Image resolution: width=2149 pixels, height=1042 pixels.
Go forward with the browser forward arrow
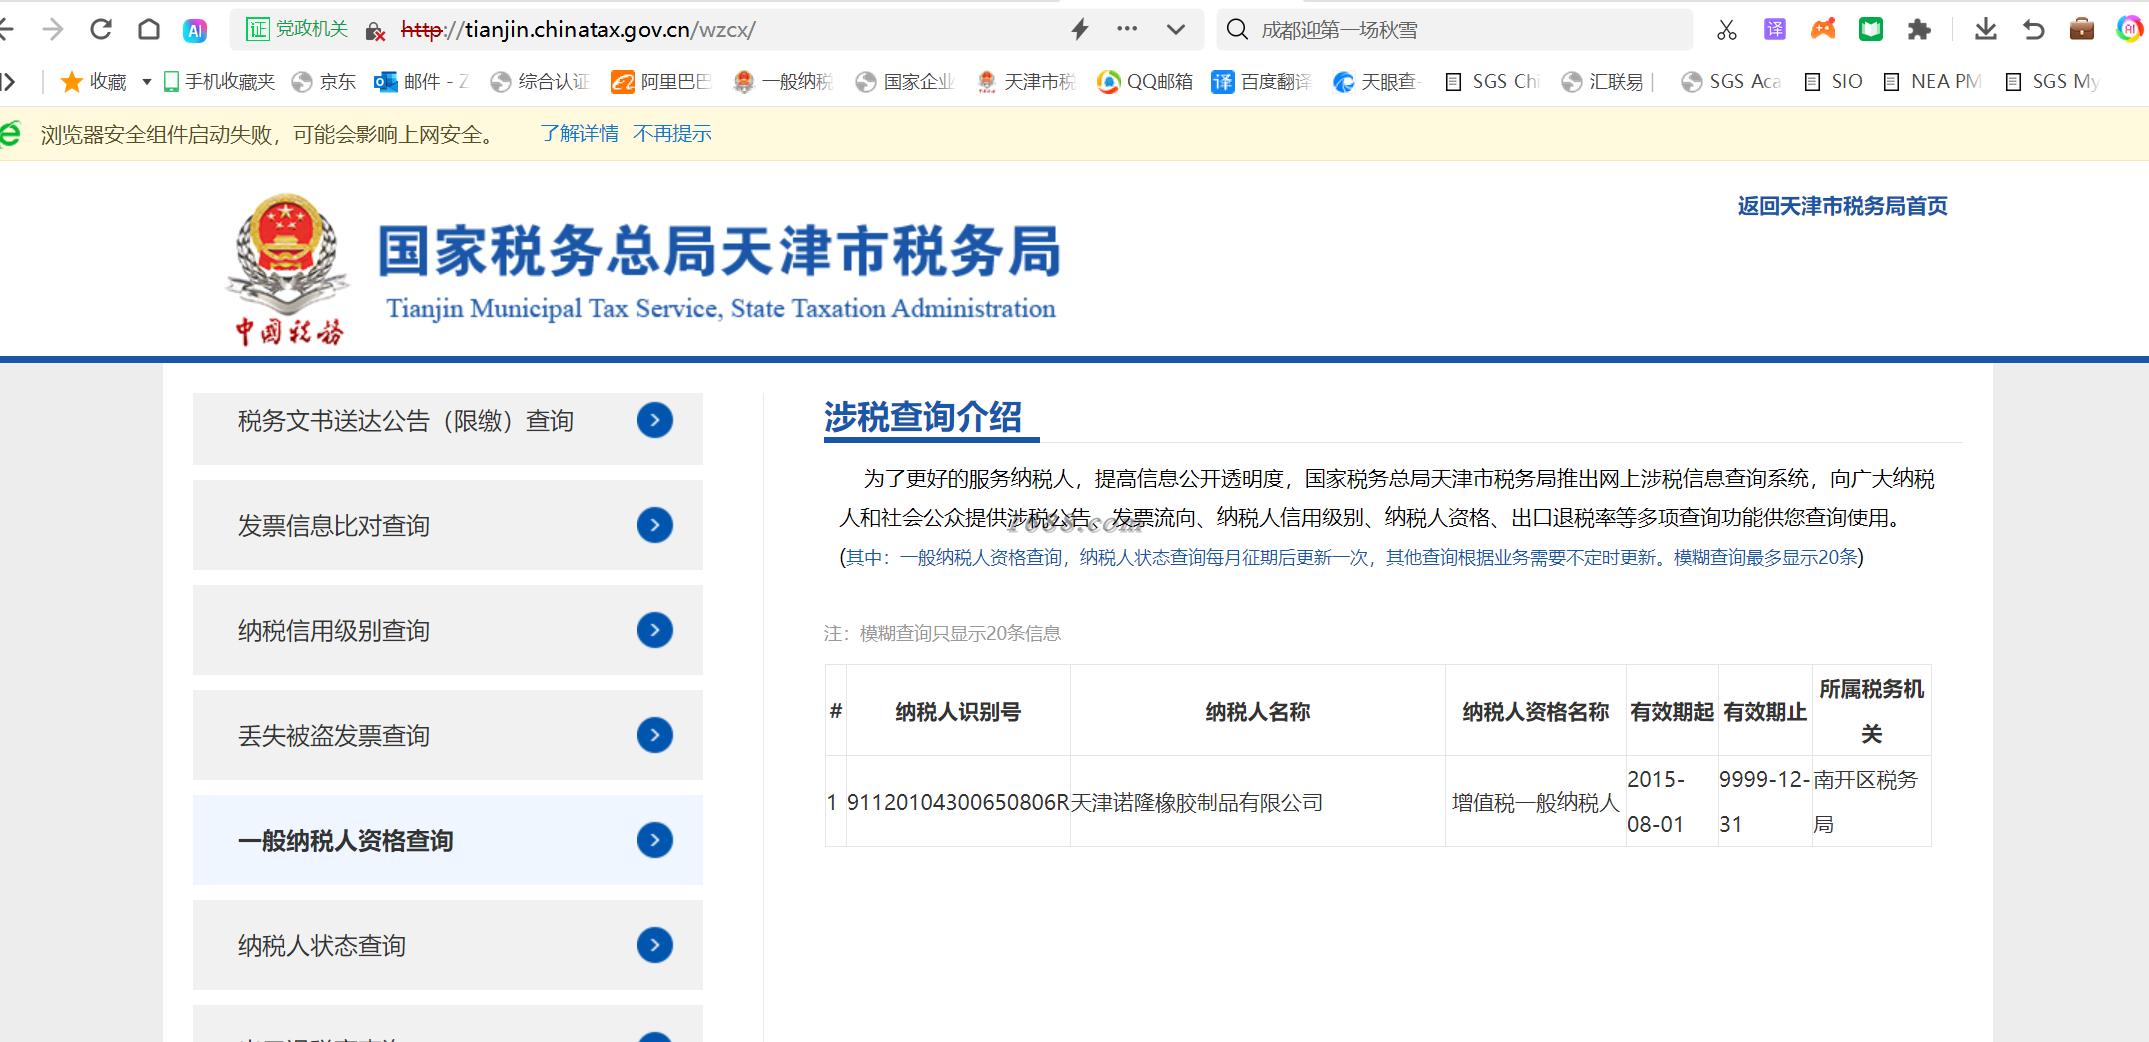(x=53, y=30)
